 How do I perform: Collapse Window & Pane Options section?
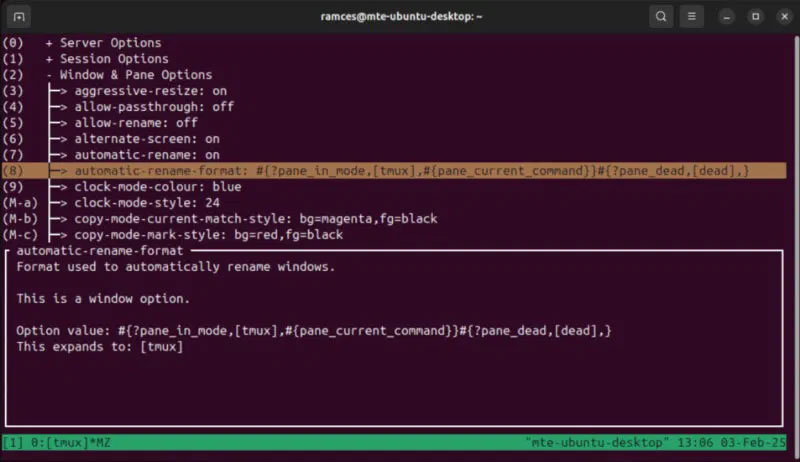pyautogui.click(x=129, y=75)
